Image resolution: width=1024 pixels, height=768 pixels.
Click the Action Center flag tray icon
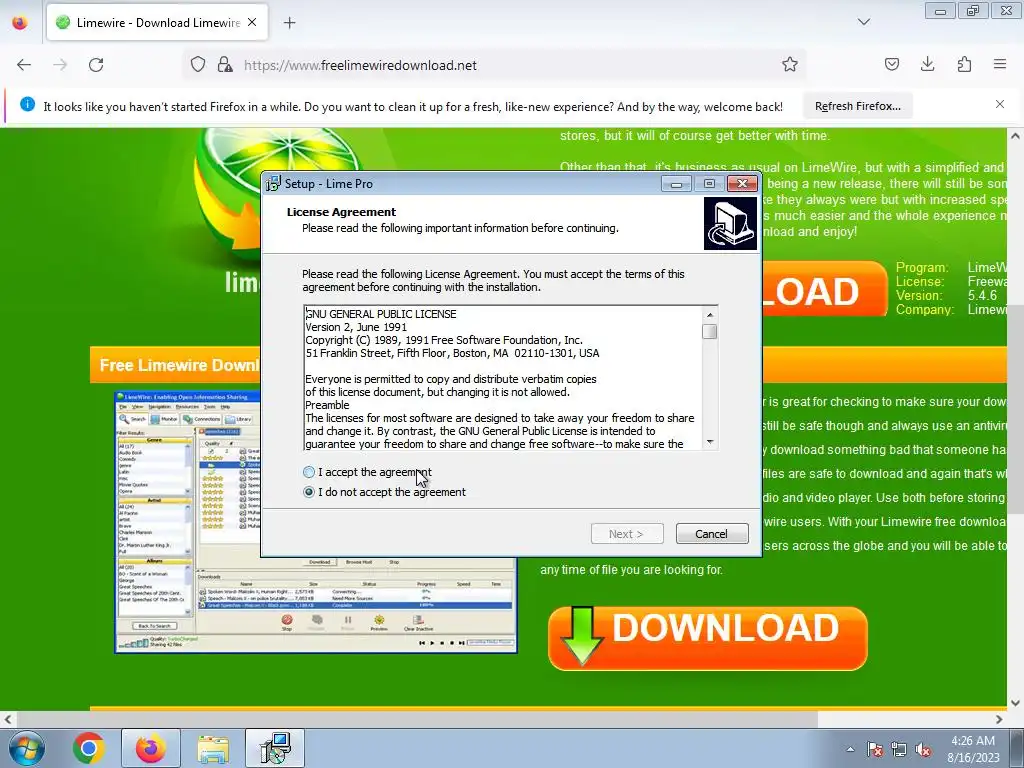875,749
